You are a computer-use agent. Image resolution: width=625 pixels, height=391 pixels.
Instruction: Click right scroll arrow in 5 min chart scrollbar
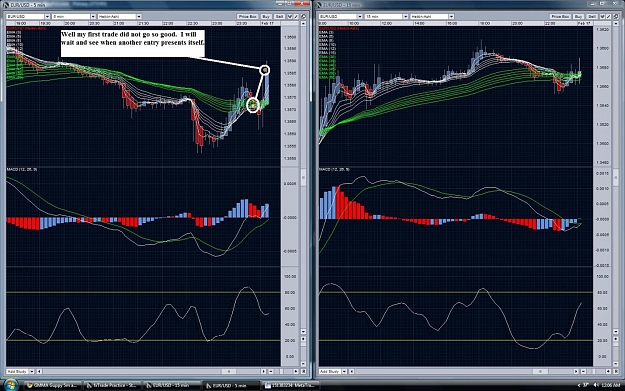coord(263,371)
